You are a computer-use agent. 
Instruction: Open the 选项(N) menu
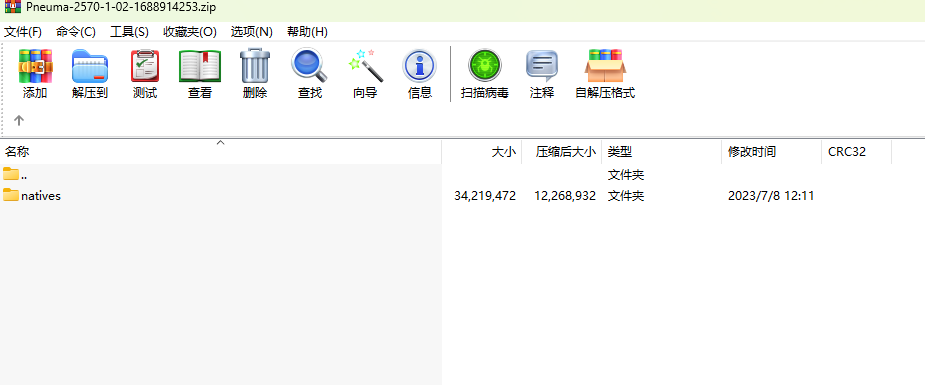(252, 32)
